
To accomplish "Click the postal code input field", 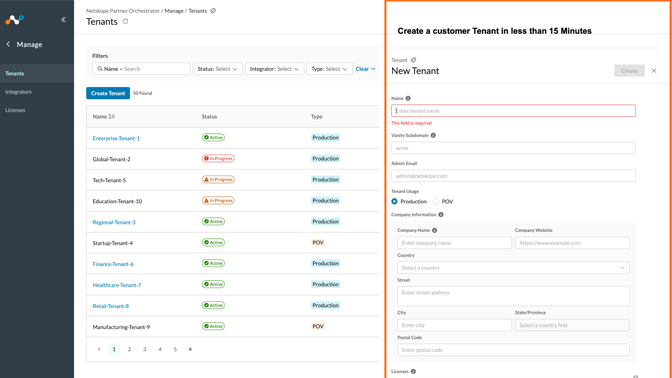I will [x=513, y=350].
